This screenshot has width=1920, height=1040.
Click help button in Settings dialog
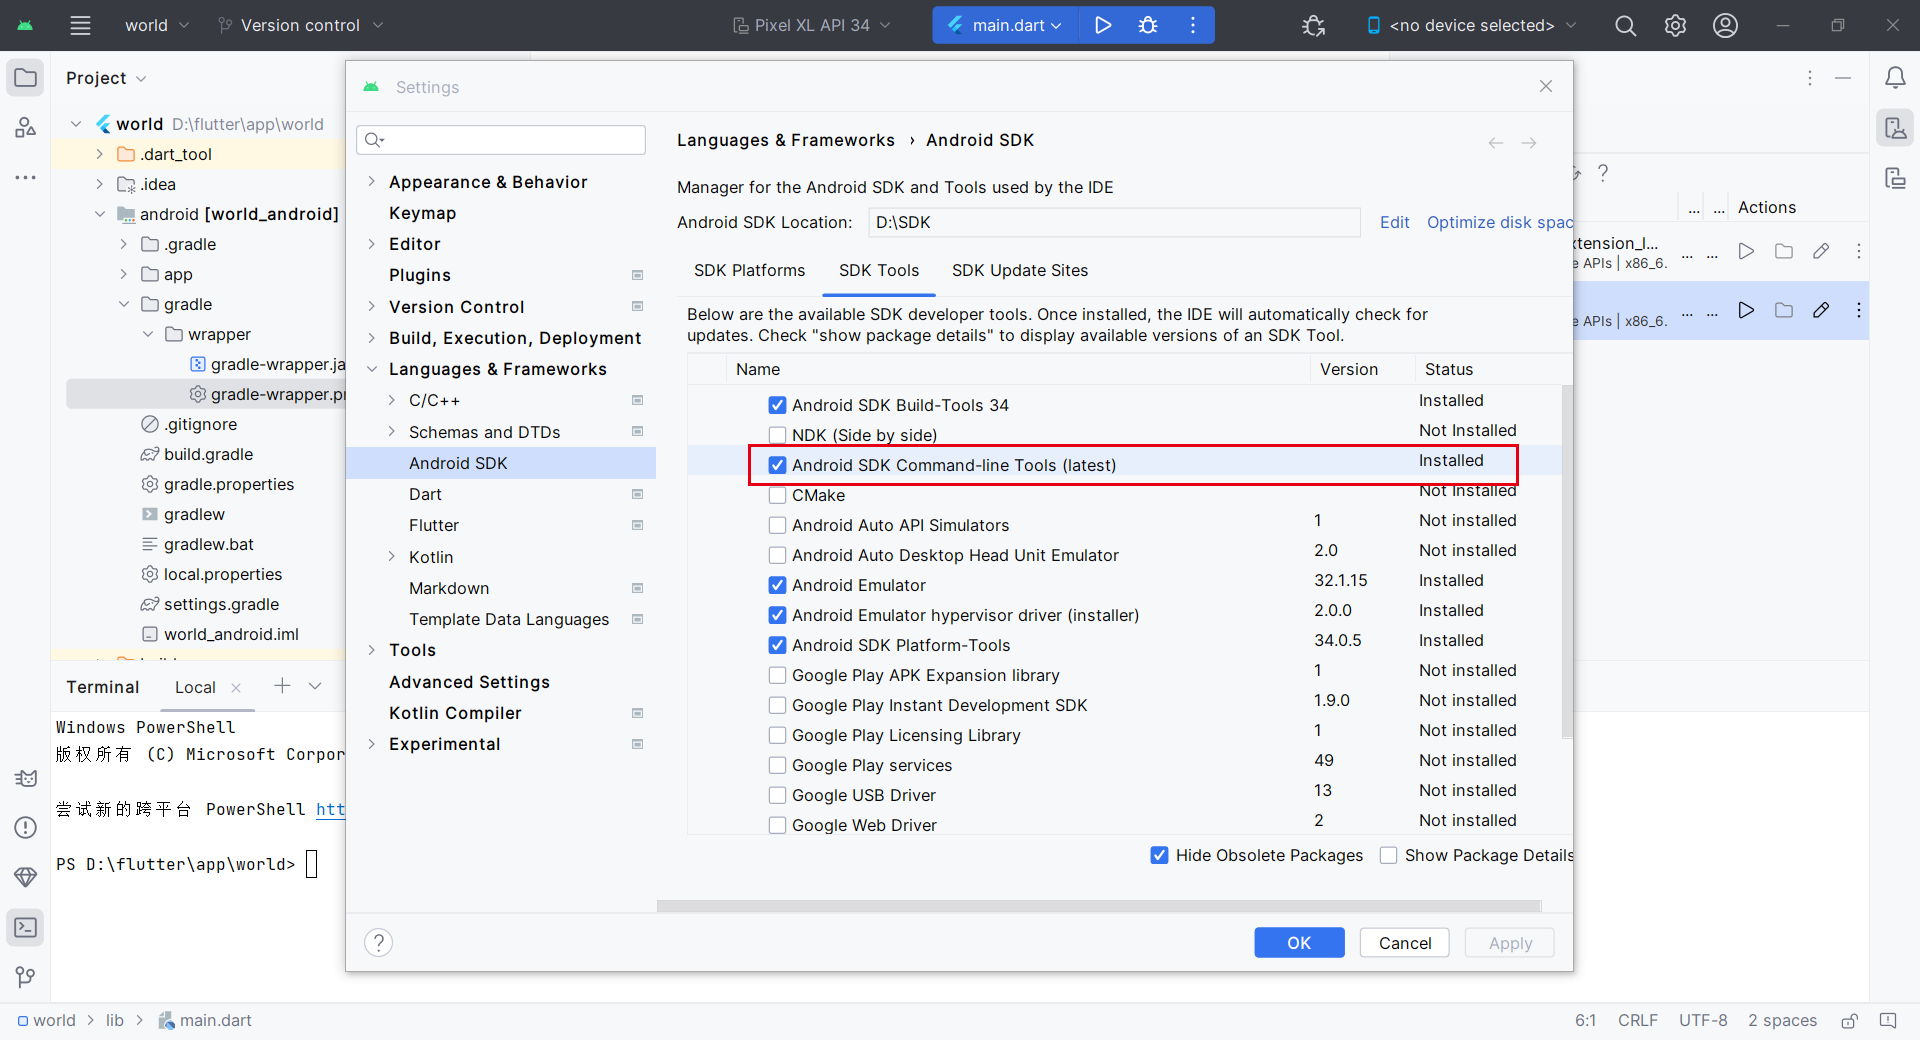pos(378,942)
